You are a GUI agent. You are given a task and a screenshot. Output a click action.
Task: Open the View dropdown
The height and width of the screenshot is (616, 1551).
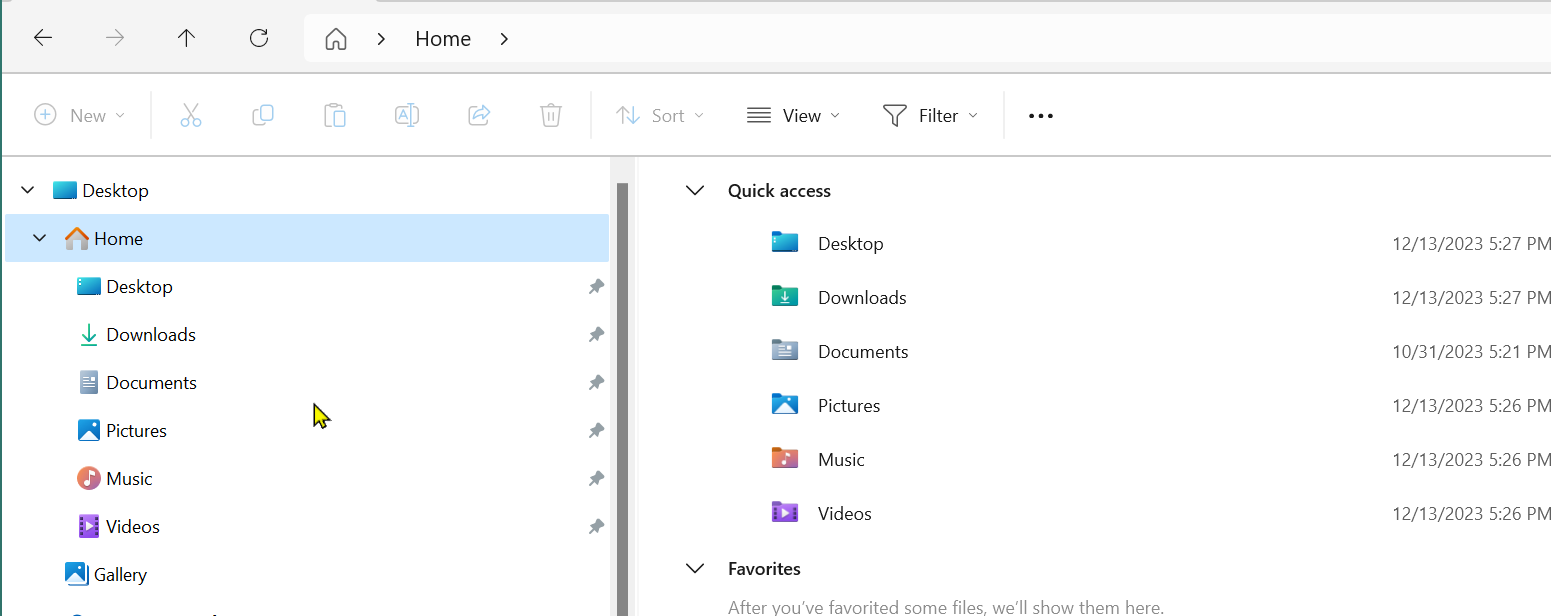coord(793,115)
